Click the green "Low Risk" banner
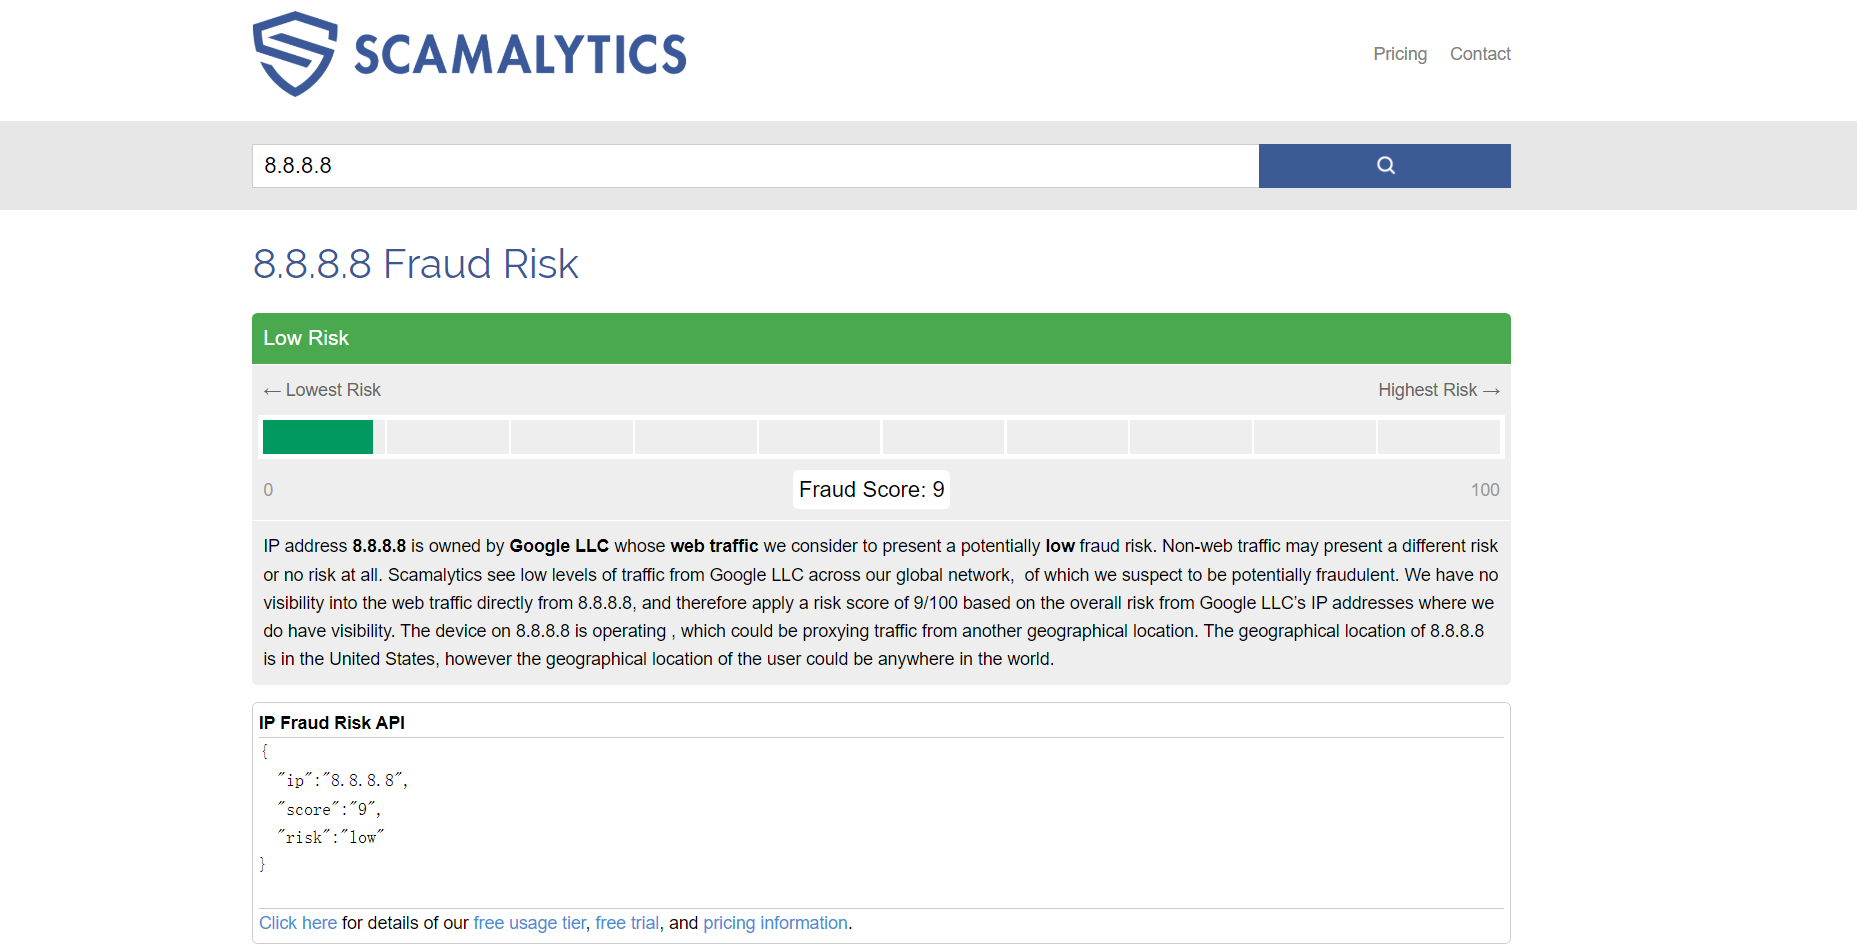 point(880,338)
